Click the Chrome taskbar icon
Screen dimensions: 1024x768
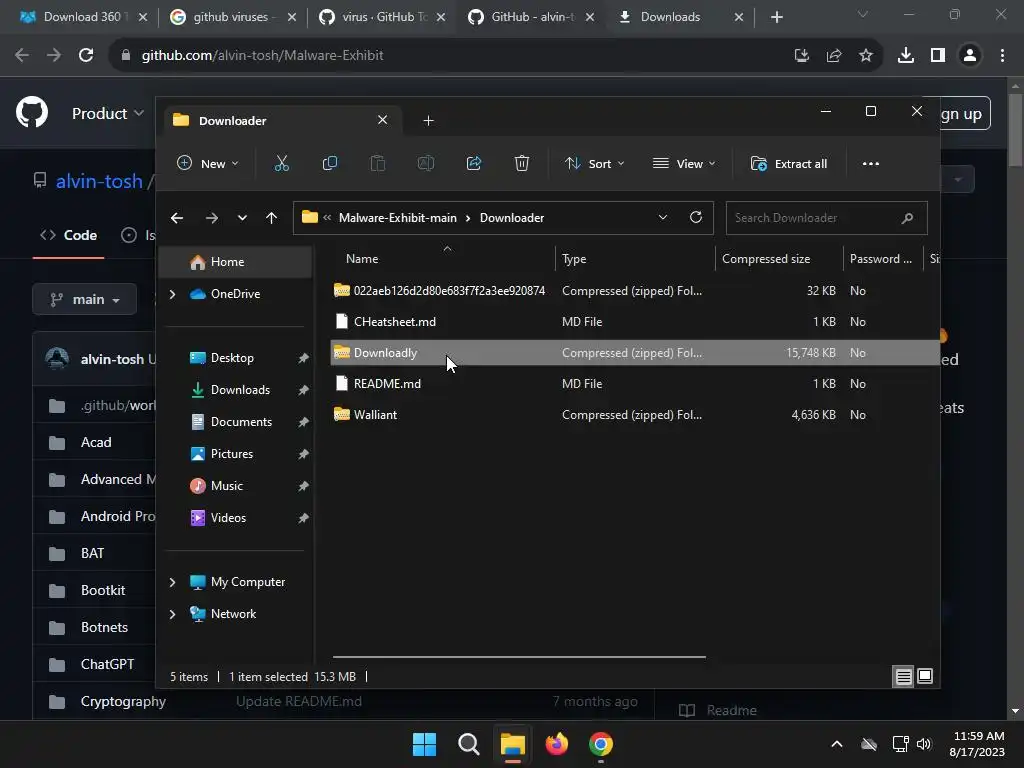tap(601, 744)
